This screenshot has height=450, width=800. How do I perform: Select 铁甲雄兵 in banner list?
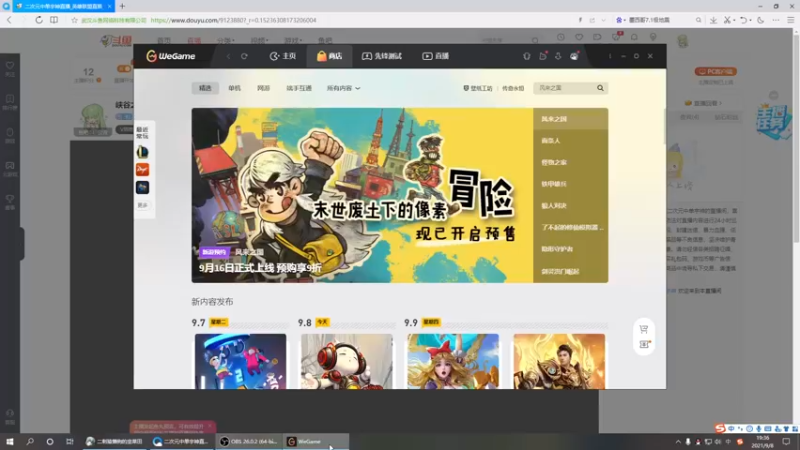570,184
